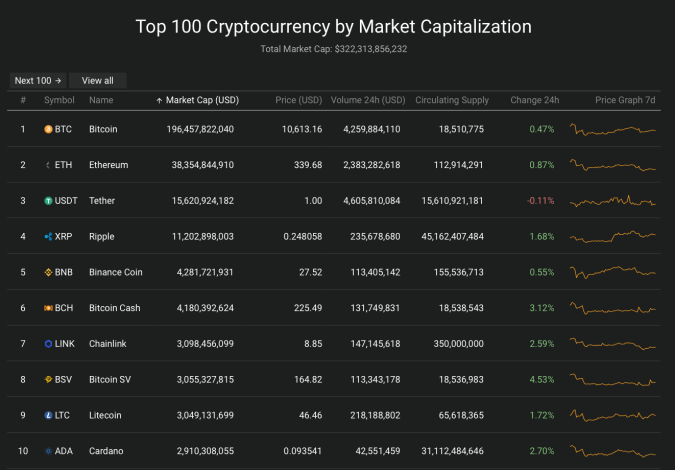Screen dimensions: 675x470
Task: Open the Bitcoin Cash name link
Action: (115, 308)
